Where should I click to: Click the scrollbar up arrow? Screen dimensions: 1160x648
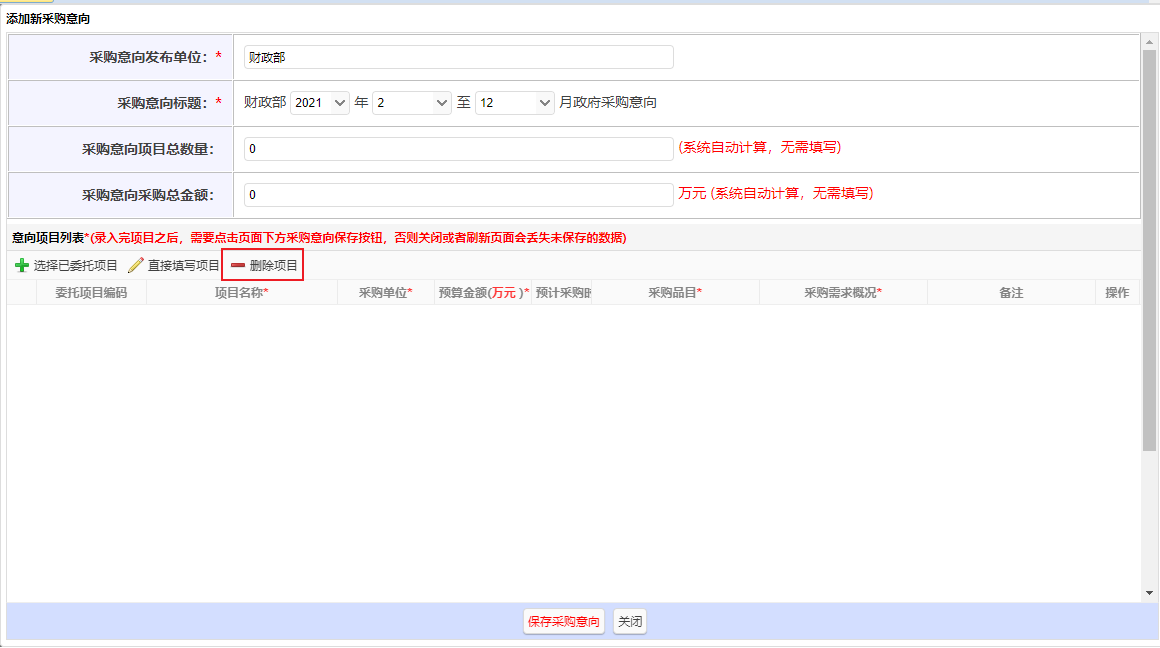click(1149, 42)
